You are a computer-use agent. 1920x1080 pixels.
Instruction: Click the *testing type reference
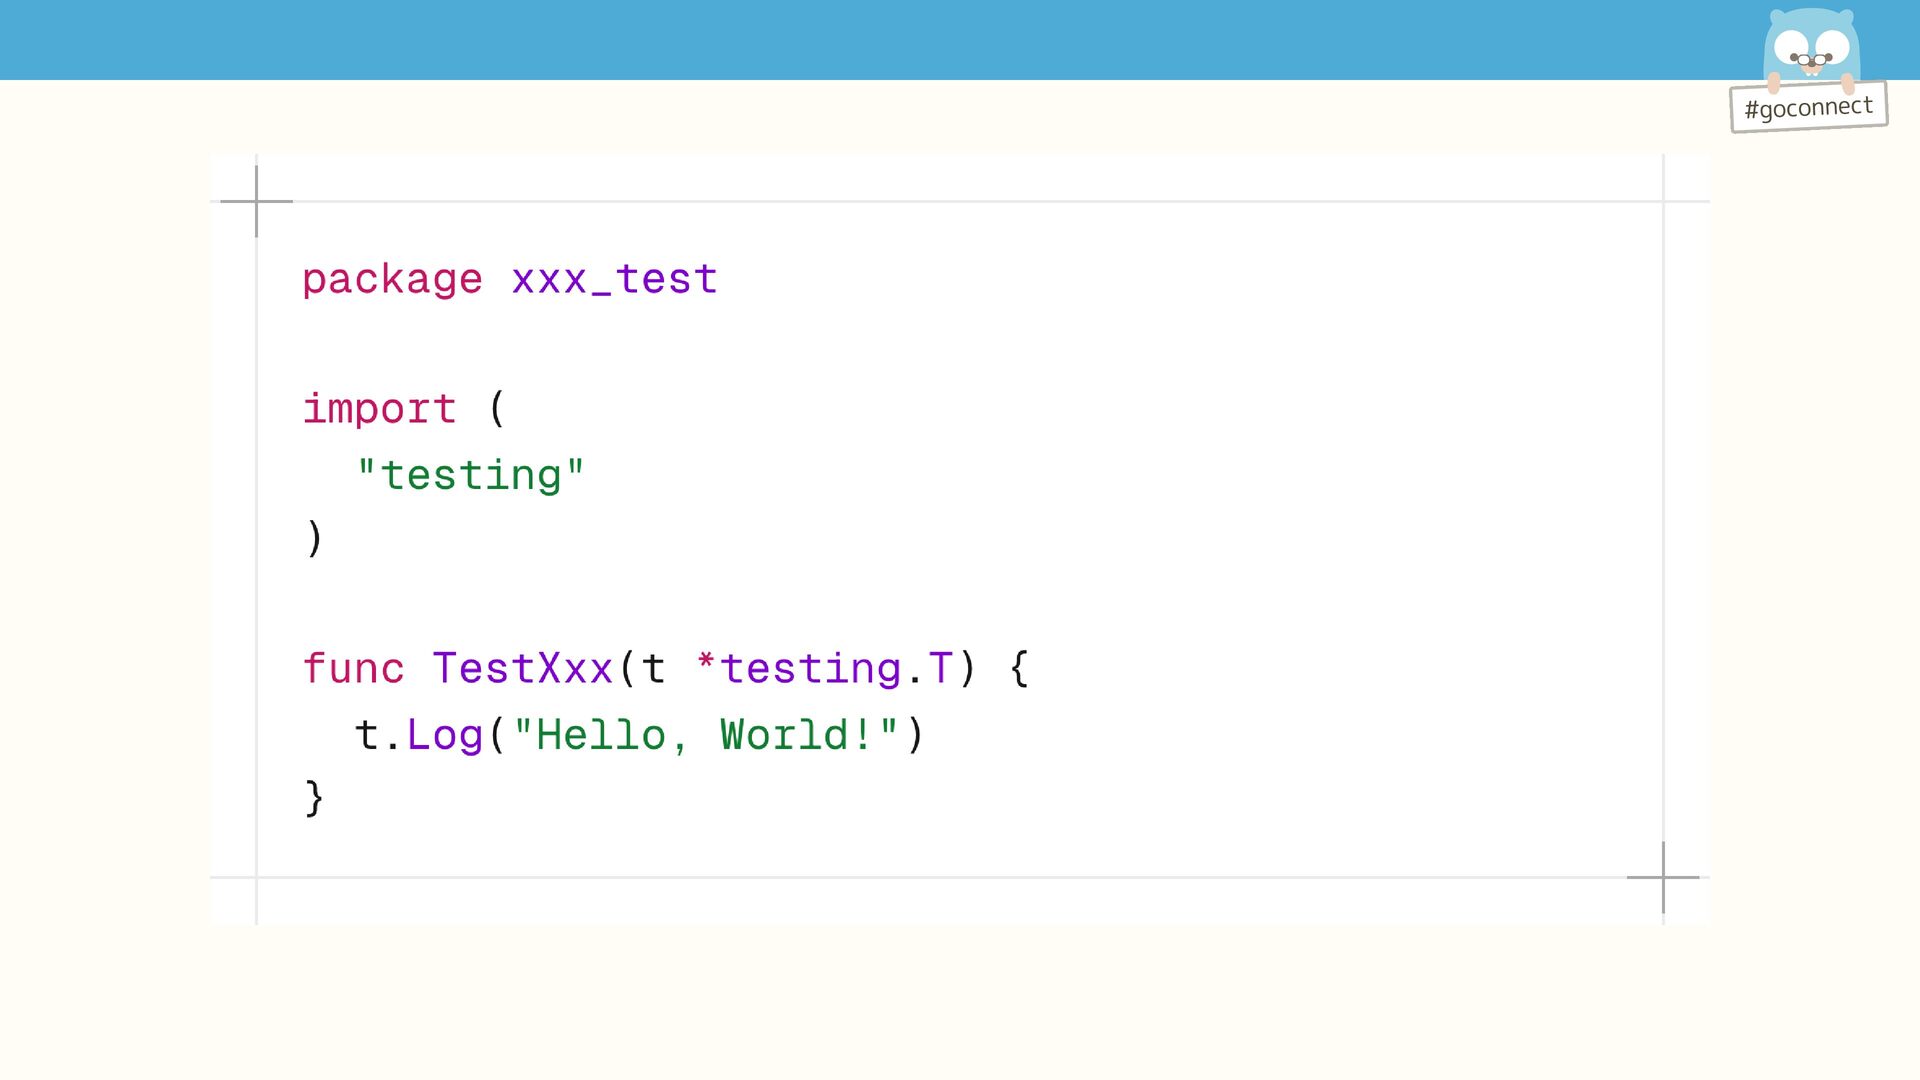coord(799,669)
